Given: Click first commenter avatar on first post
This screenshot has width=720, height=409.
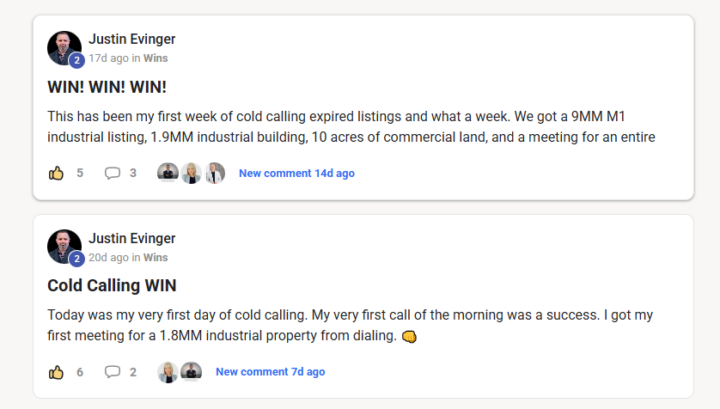Looking at the screenshot, I should (x=168, y=173).
